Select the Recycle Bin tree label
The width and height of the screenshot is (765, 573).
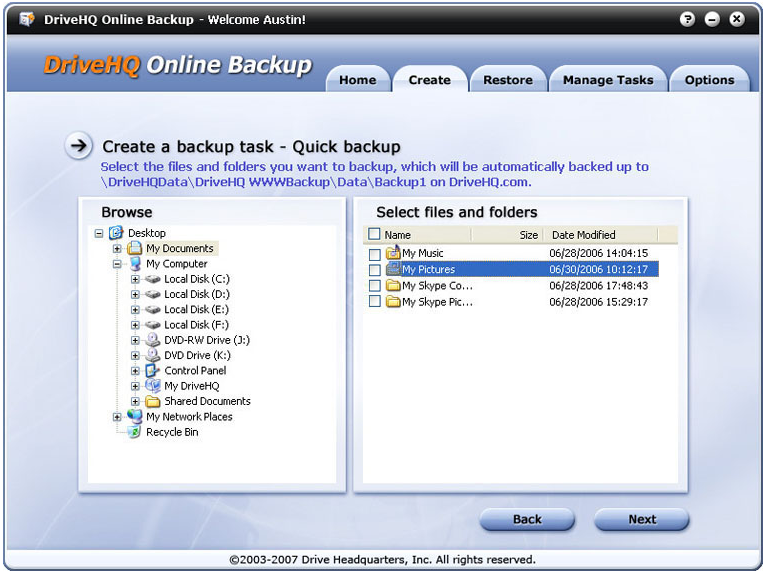pos(172,432)
